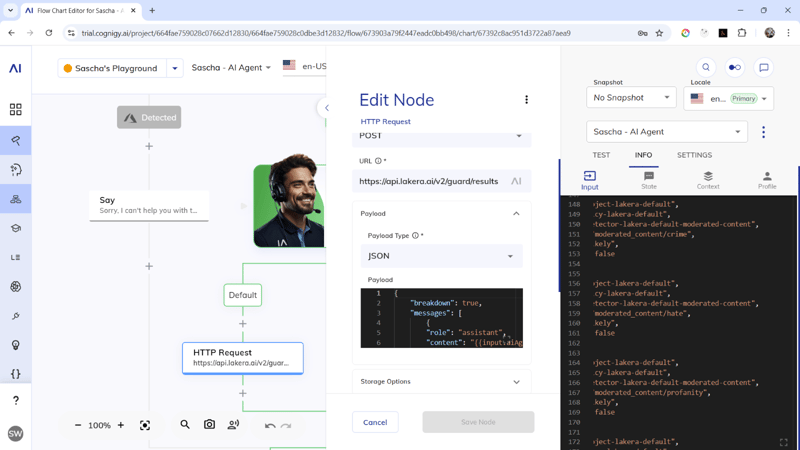The width and height of the screenshot is (800, 450).
Task: Expand fullscreen for the JSON output panel
Action: tap(783, 441)
